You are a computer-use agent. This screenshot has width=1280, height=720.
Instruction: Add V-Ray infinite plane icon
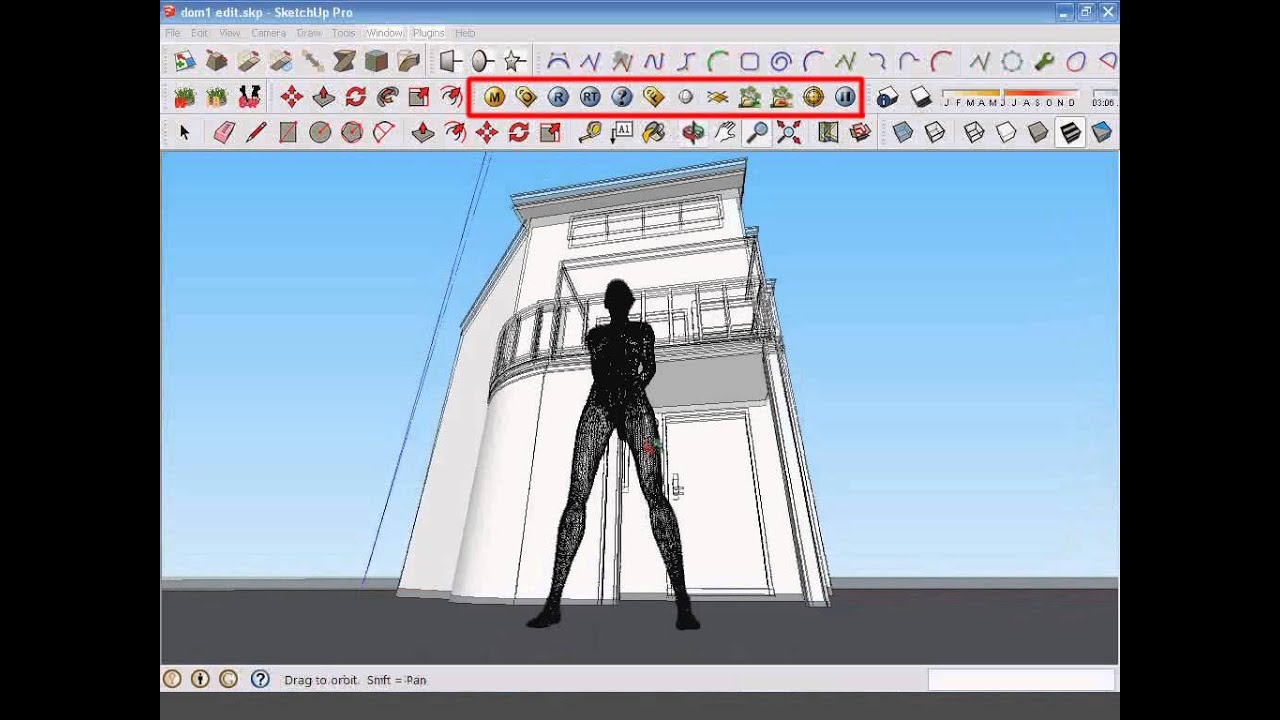click(x=717, y=97)
